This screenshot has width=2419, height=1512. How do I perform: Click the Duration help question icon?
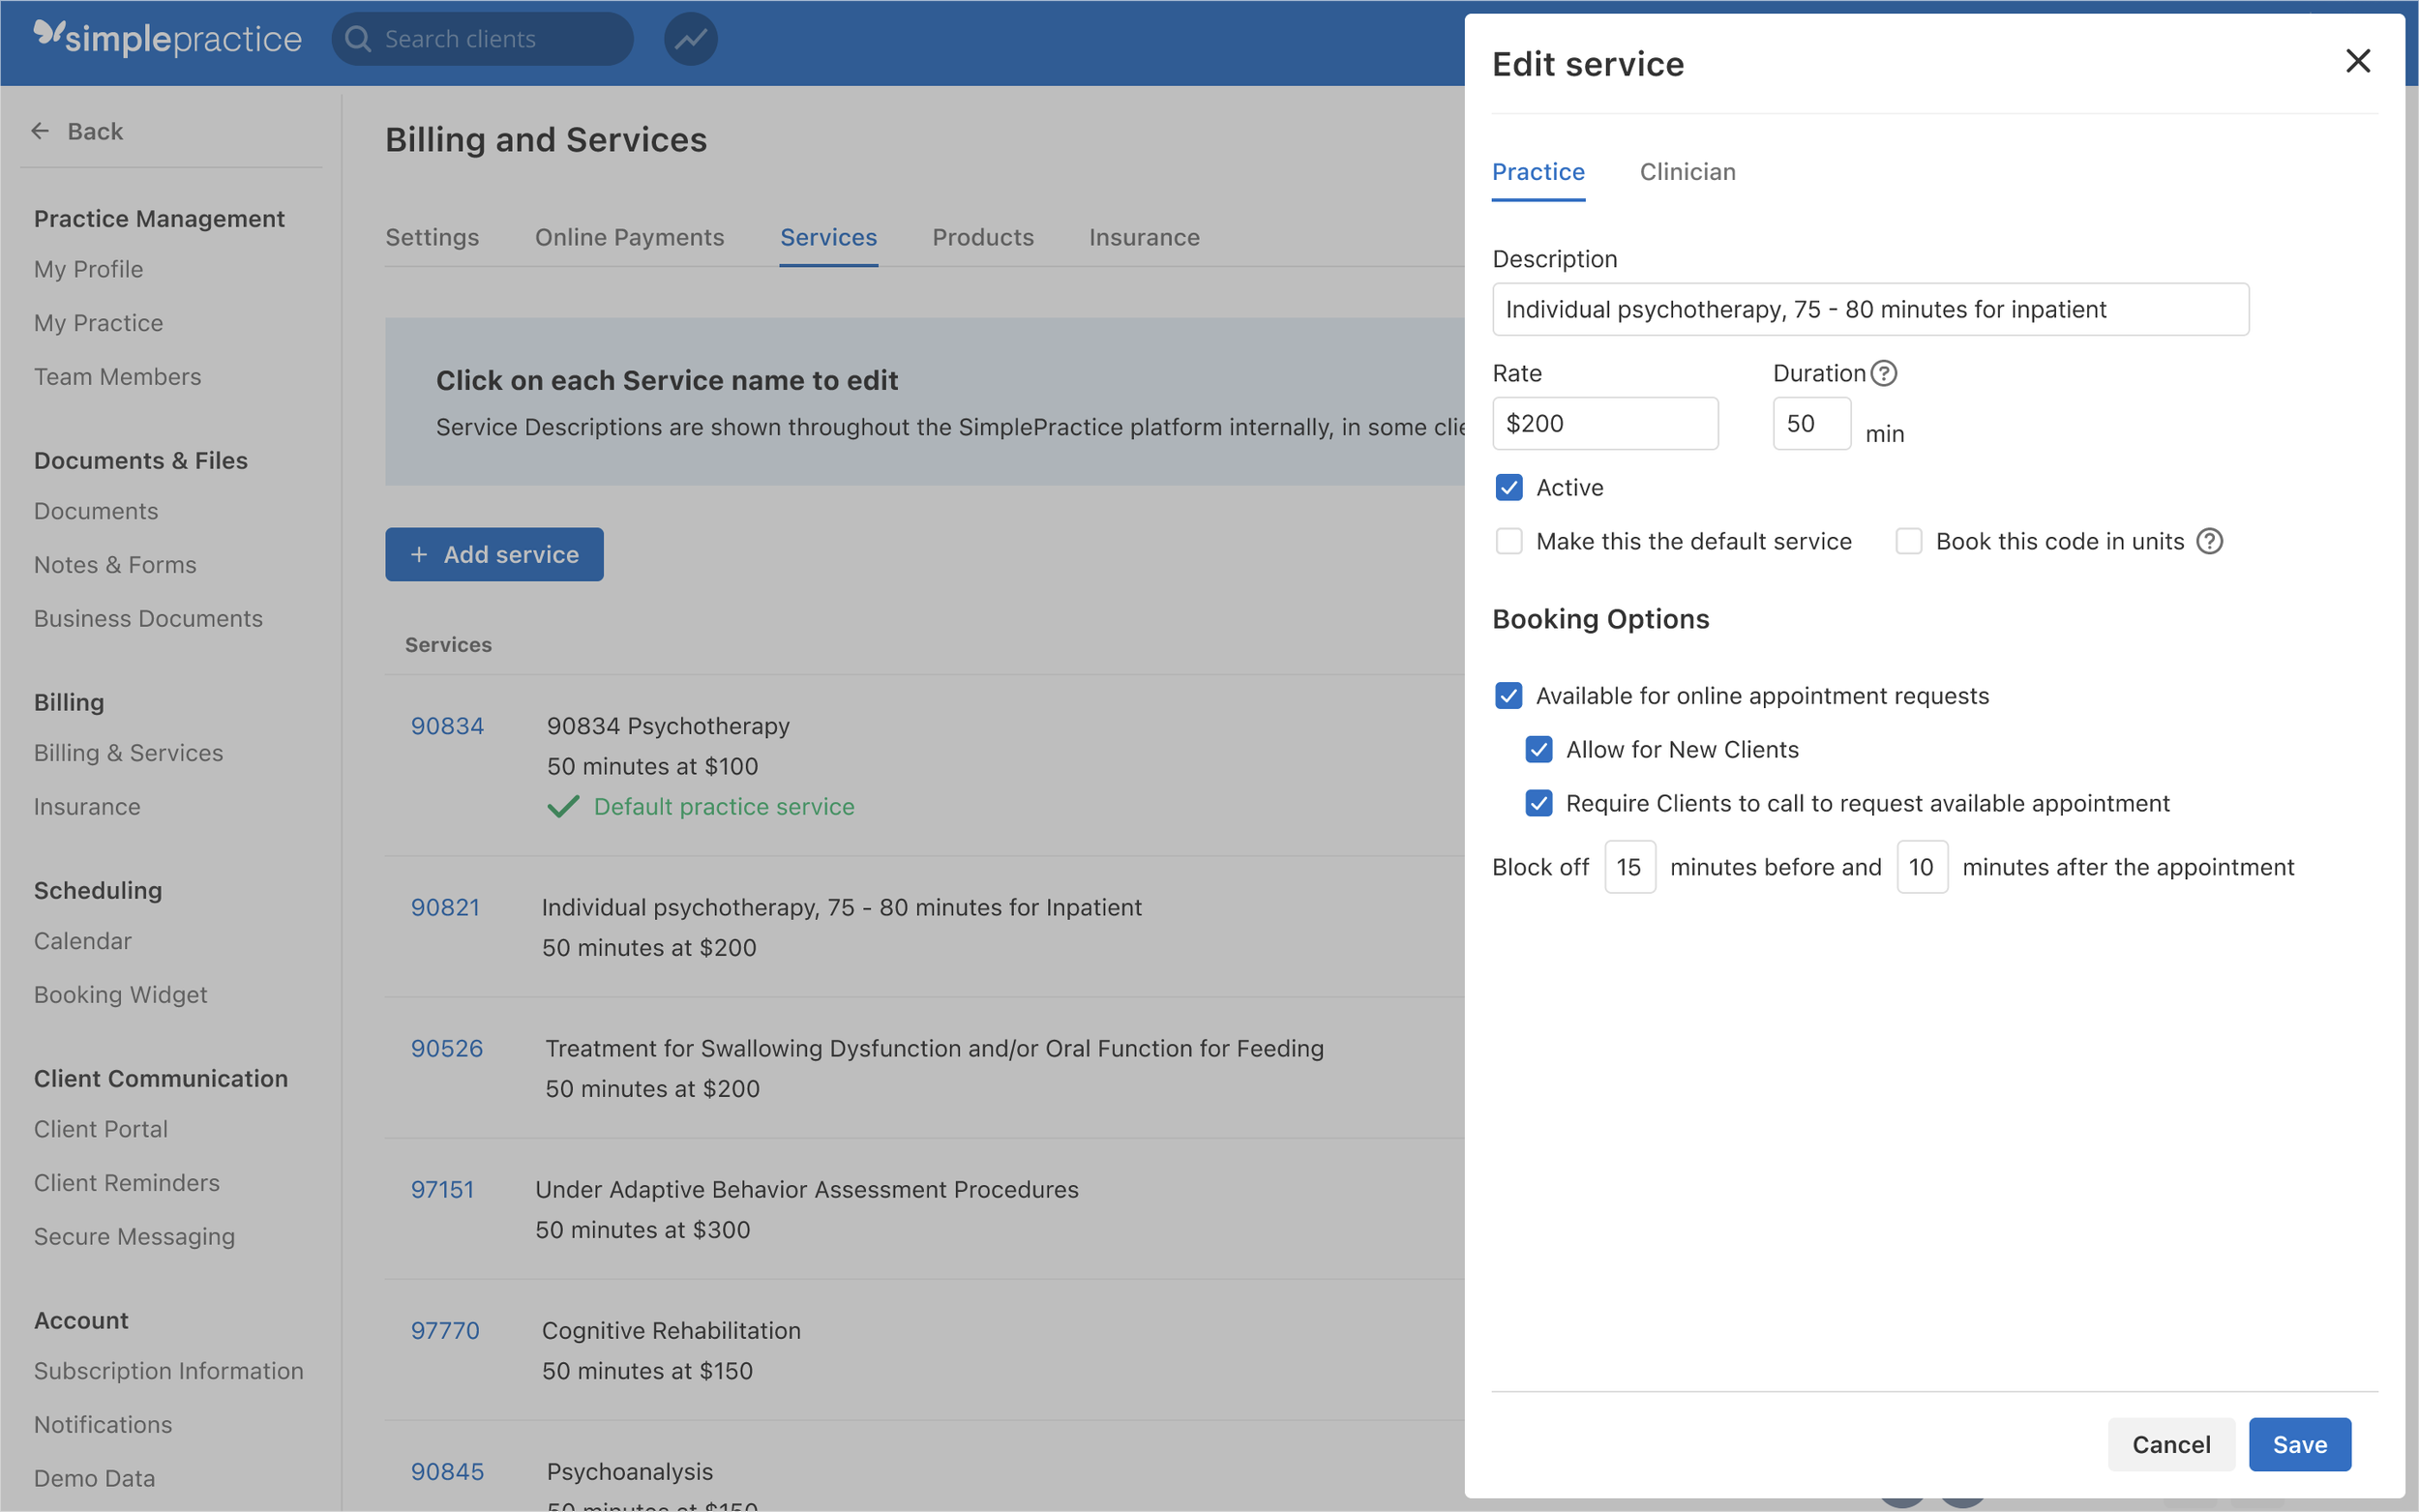[x=1884, y=373]
